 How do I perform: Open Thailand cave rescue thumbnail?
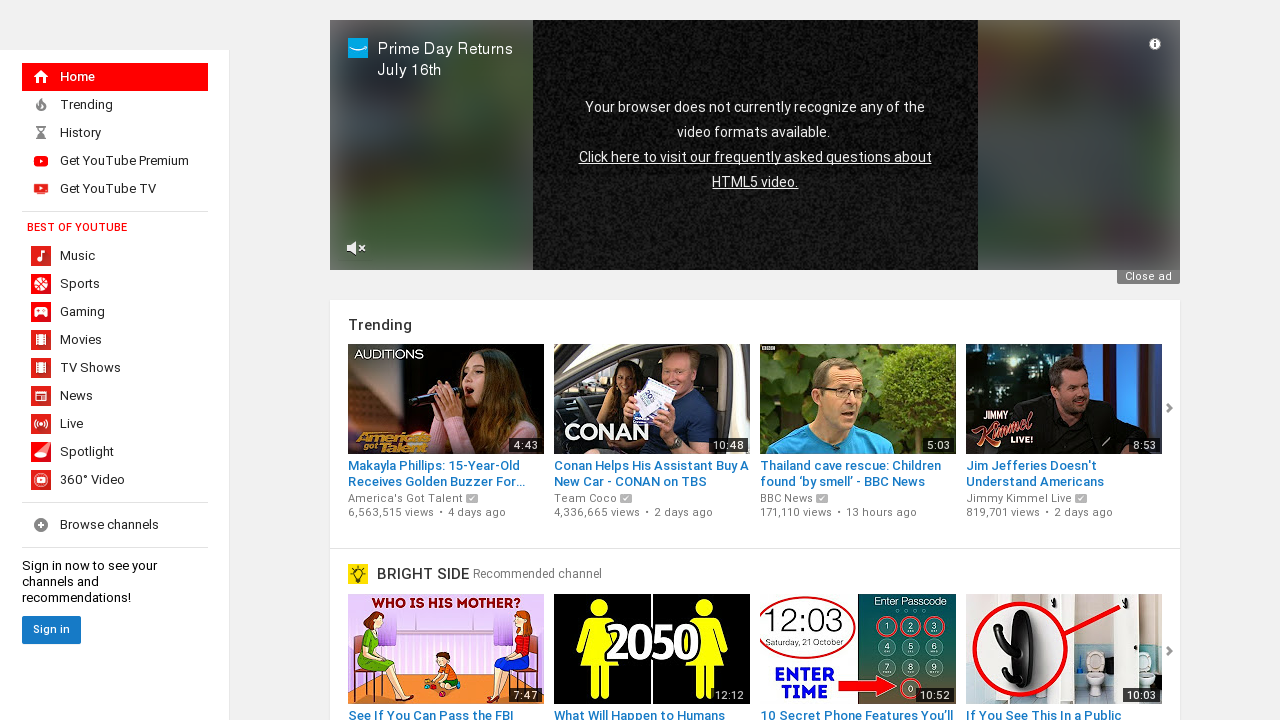click(858, 399)
